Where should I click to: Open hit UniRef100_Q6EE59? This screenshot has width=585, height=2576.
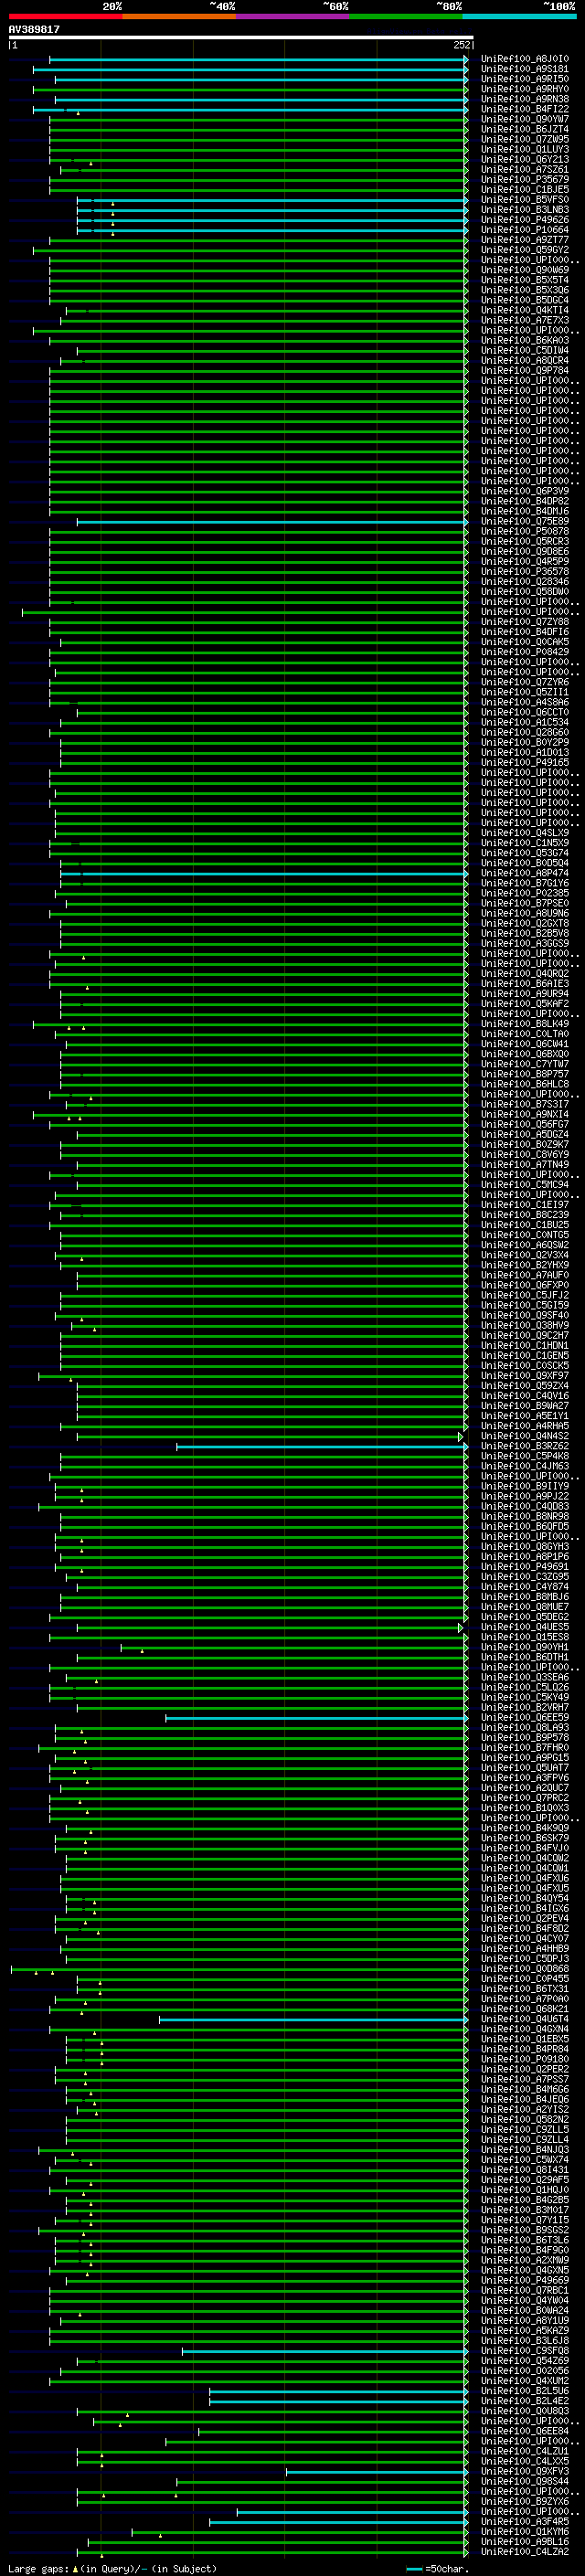point(525,1718)
